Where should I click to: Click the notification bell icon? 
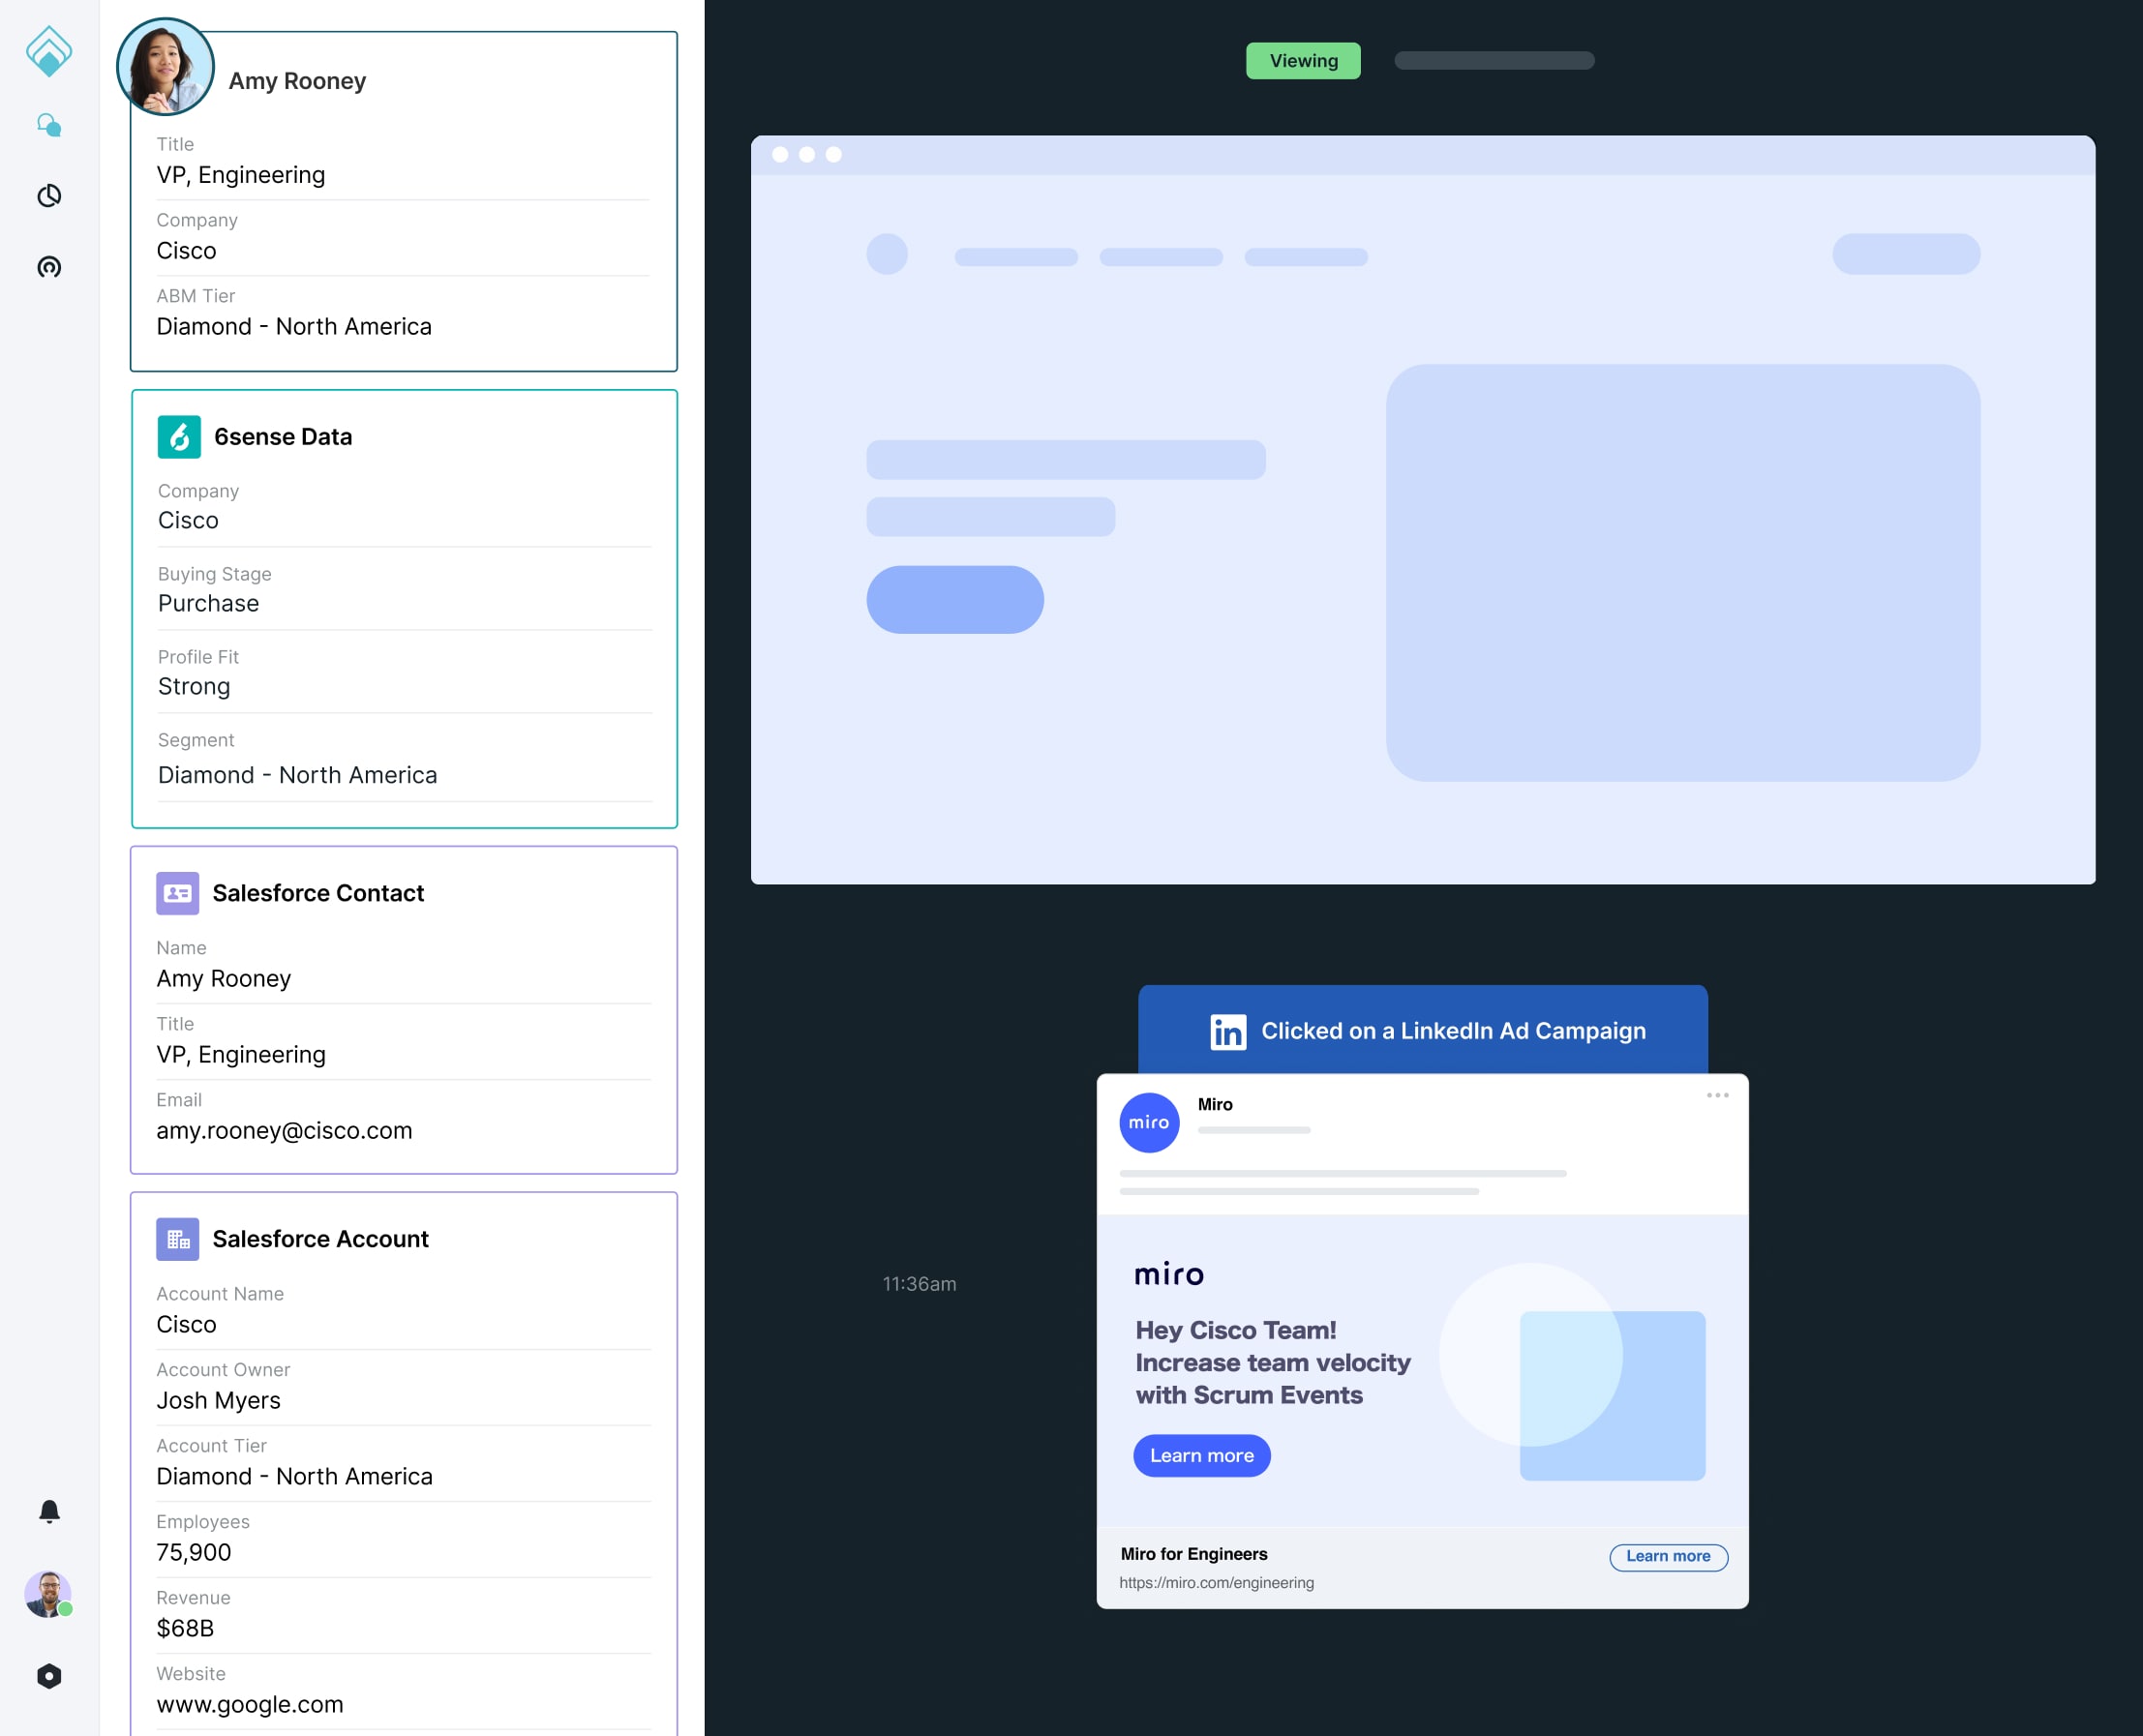49,1510
